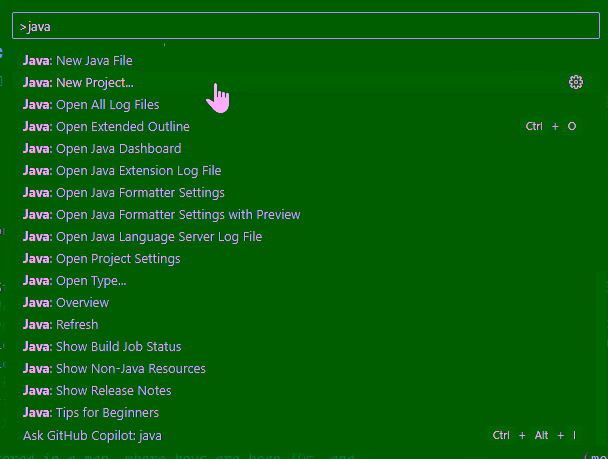Image resolution: width=608 pixels, height=459 pixels.
Task: Select Java: Open Java Dashboard
Action: pos(102,149)
